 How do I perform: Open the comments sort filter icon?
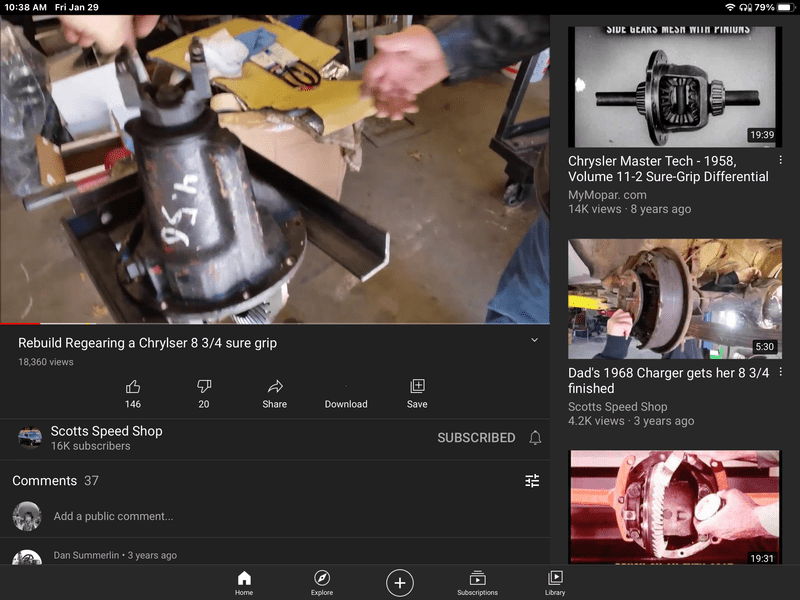pos(532,481)
